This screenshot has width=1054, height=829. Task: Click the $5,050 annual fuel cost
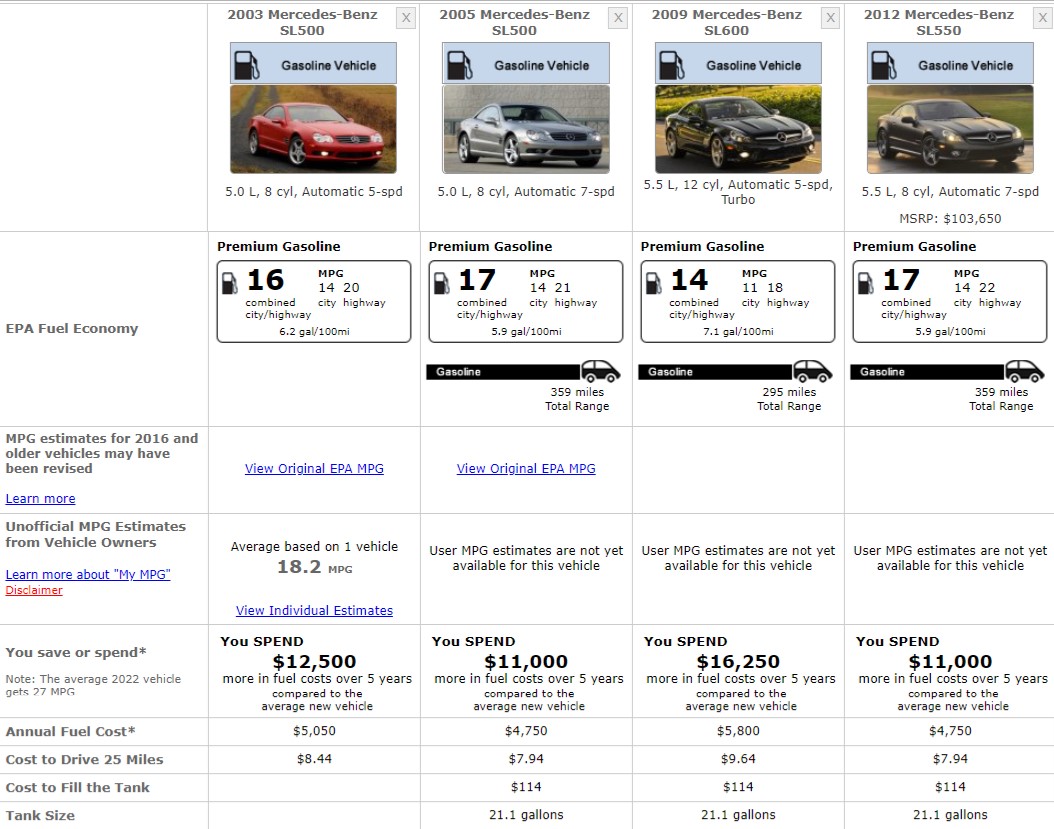click(x=314, y=731)
